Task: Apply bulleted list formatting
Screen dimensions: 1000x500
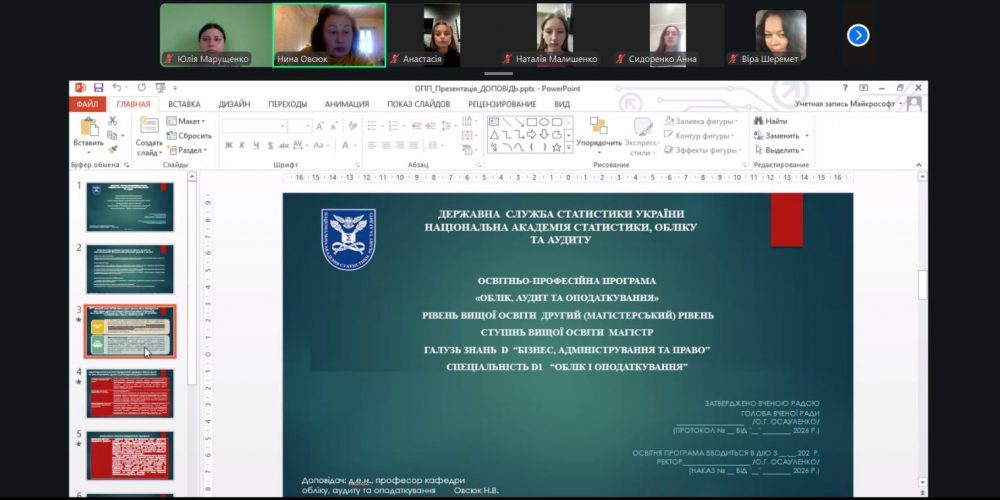Action: click(x=372, y=126)
